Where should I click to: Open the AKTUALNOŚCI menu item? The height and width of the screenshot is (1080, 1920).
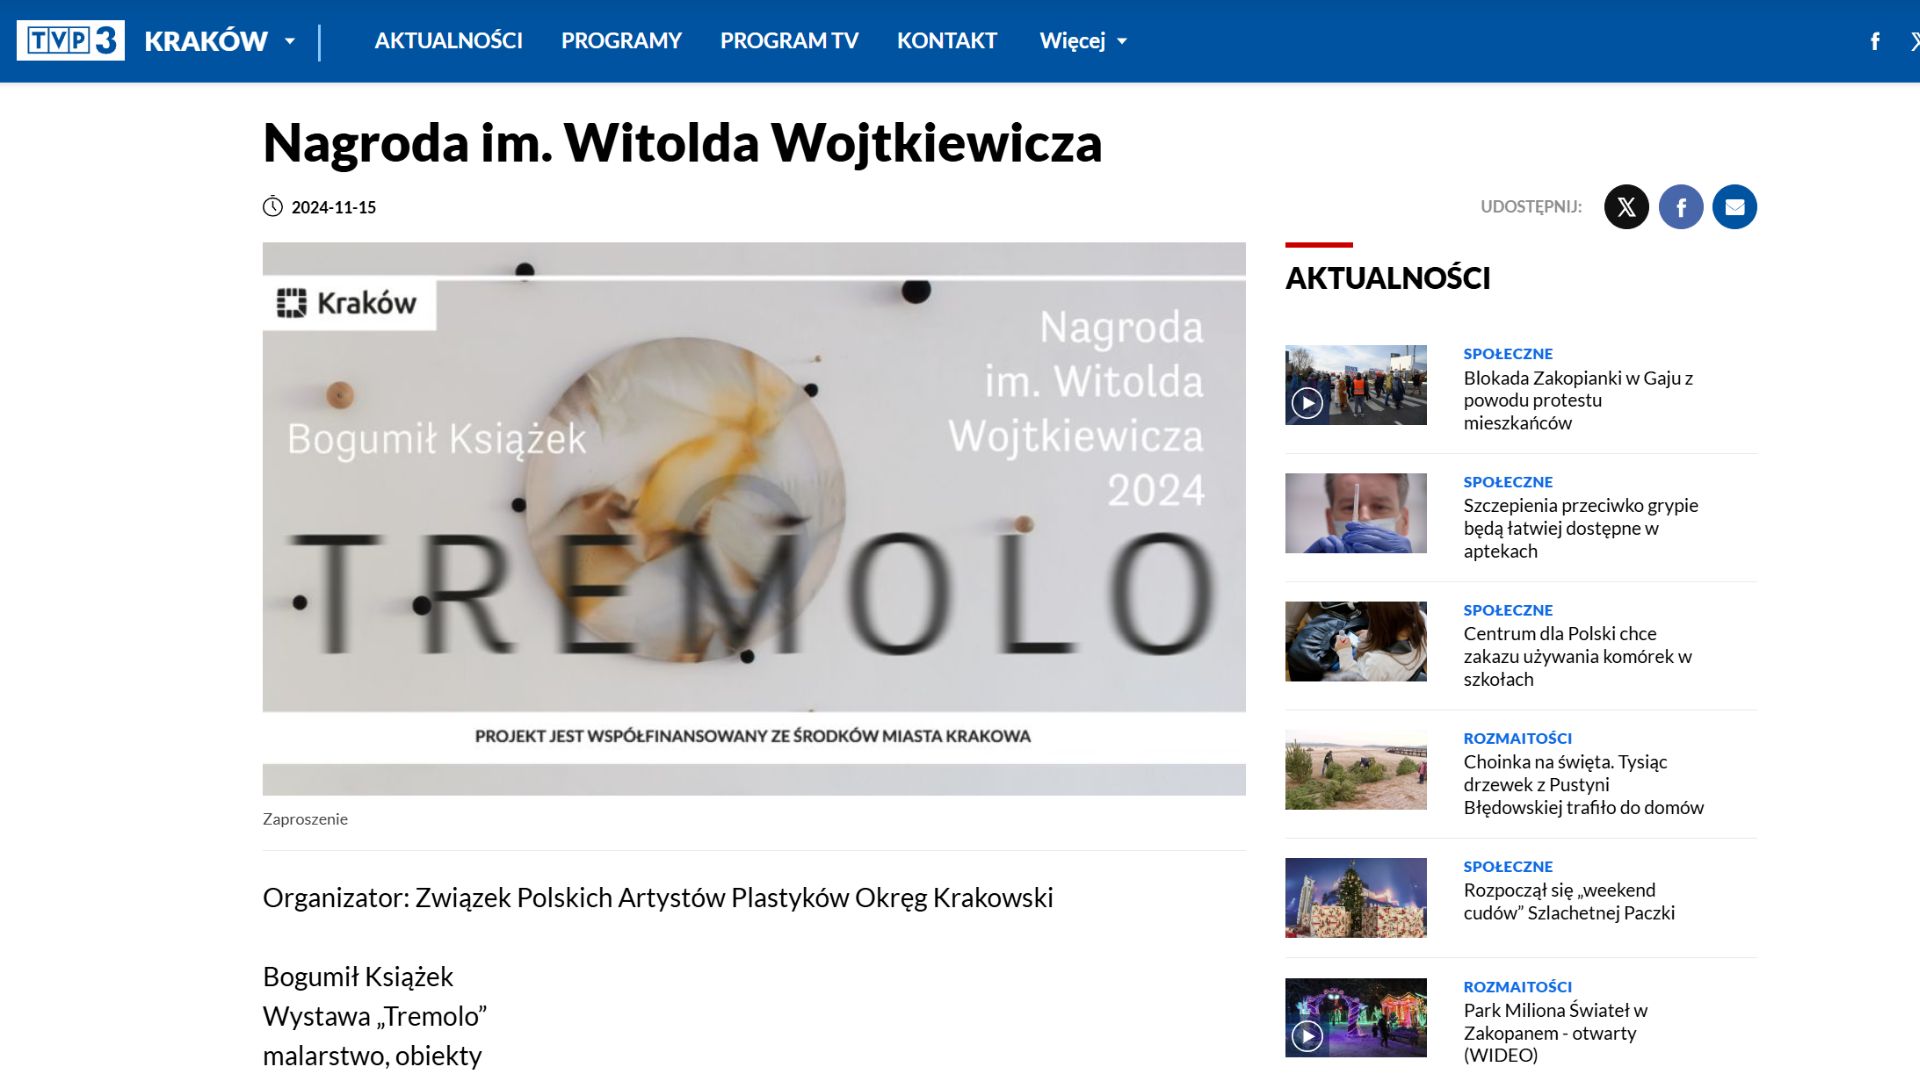[x=449, y=41]
